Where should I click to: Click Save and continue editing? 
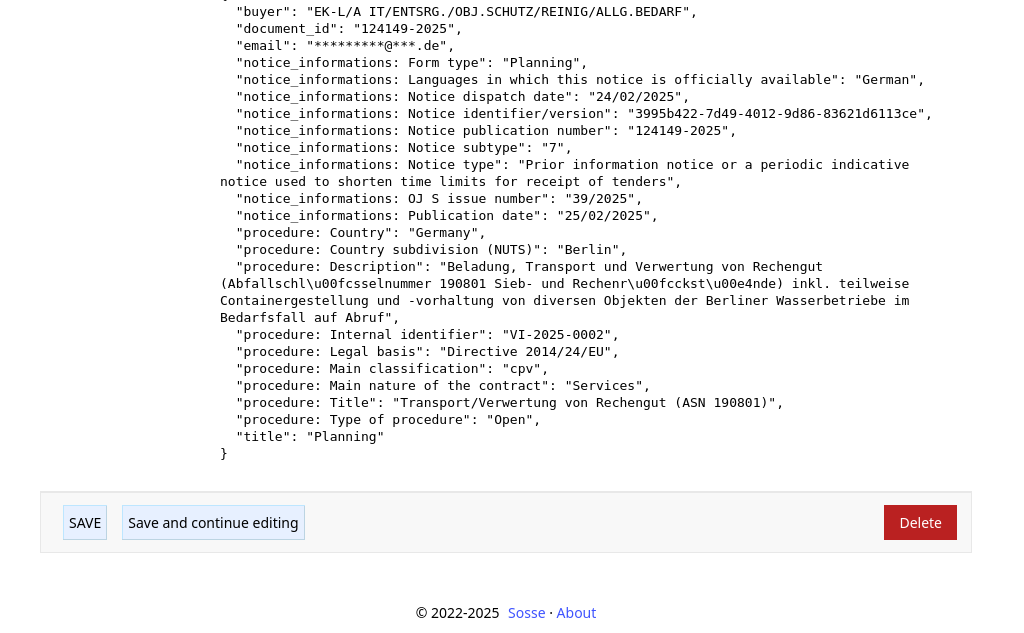pyautogui.click(x=213, y=523)
